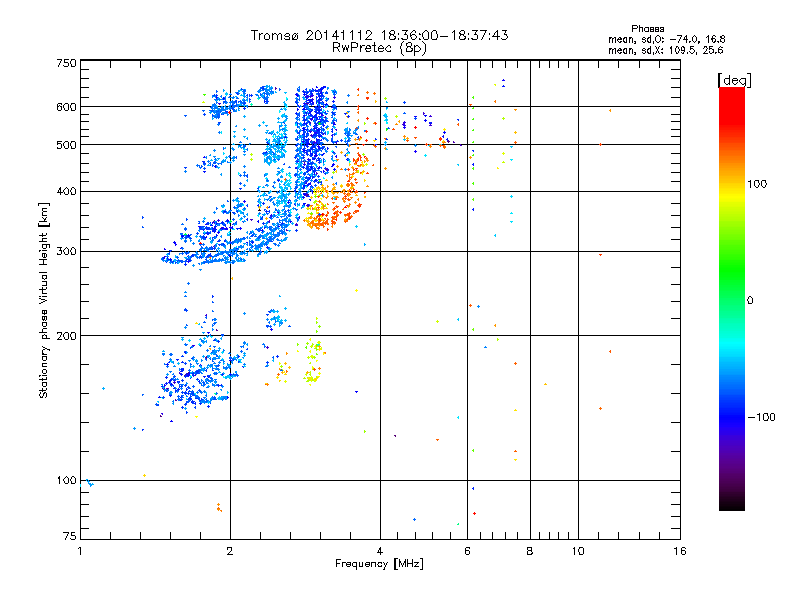Click y-axis tick label '500'
The height and width of the screenshot is (600, 800).
point(66,145)
